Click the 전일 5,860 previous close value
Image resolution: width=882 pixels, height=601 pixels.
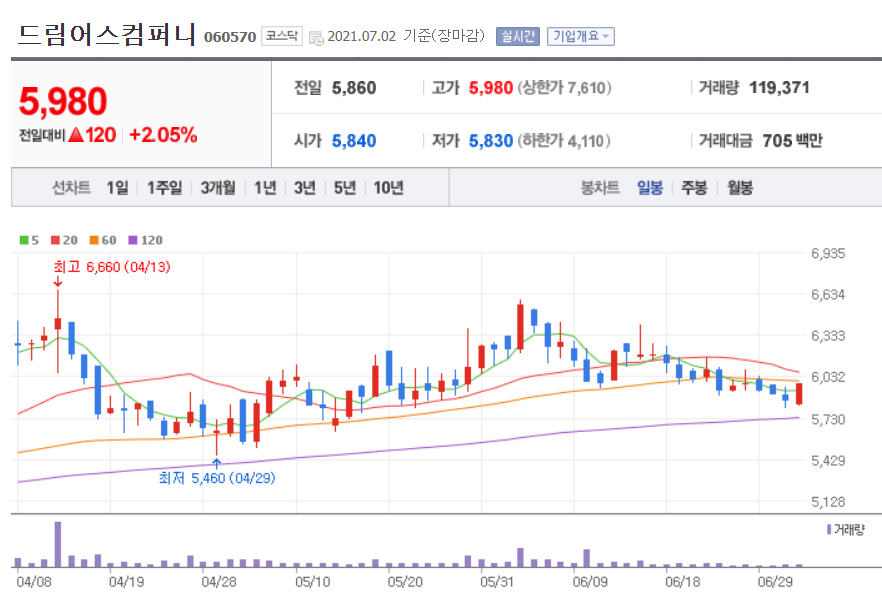354,88
